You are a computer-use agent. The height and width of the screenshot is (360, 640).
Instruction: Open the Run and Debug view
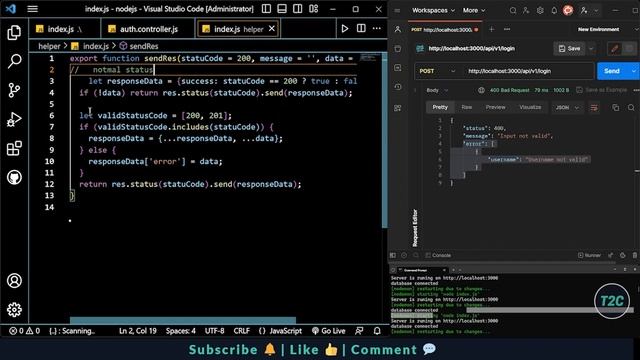pyautogui.click(x=14, y=120)
